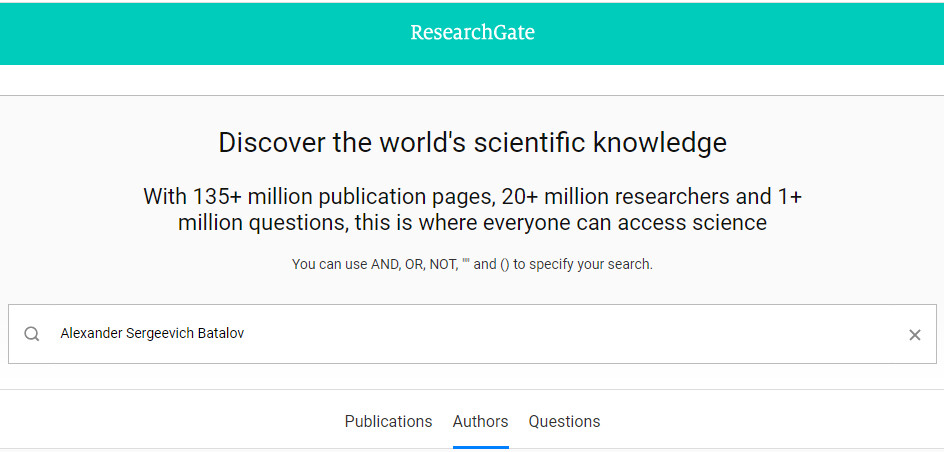Click the word 'Alexander' in search box
Screen dimensions: 944x452
click(x=92, y=333)
